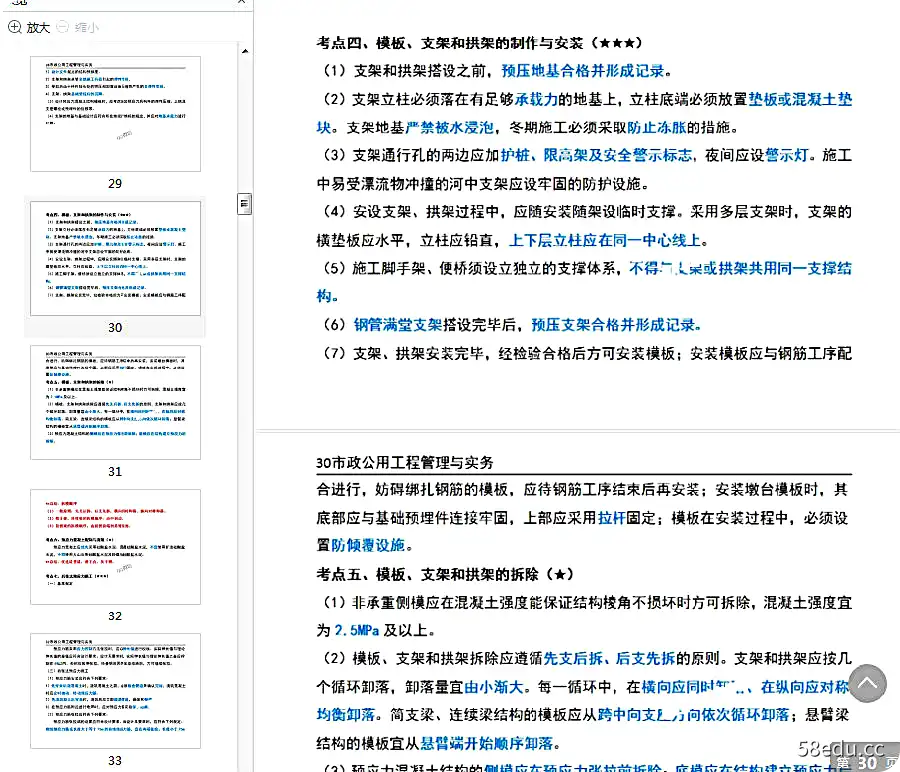Click blue text 由小渐大
This screenshot has width=900, height=772.
494,687
